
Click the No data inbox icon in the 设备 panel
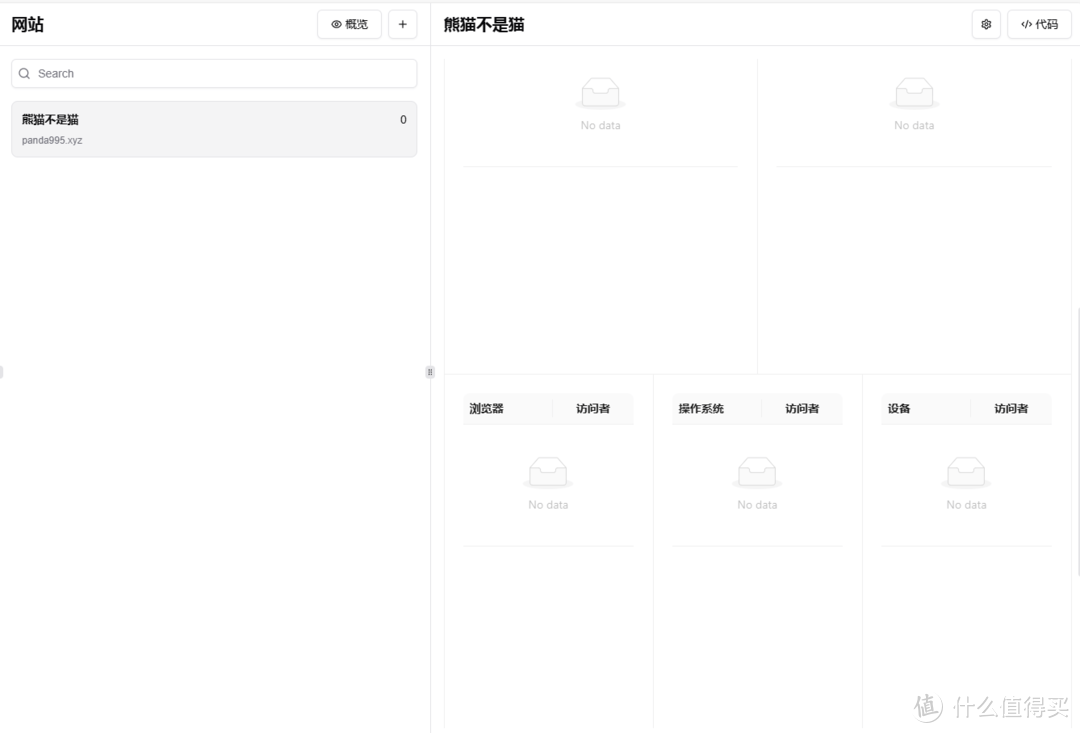click(966, 471)
